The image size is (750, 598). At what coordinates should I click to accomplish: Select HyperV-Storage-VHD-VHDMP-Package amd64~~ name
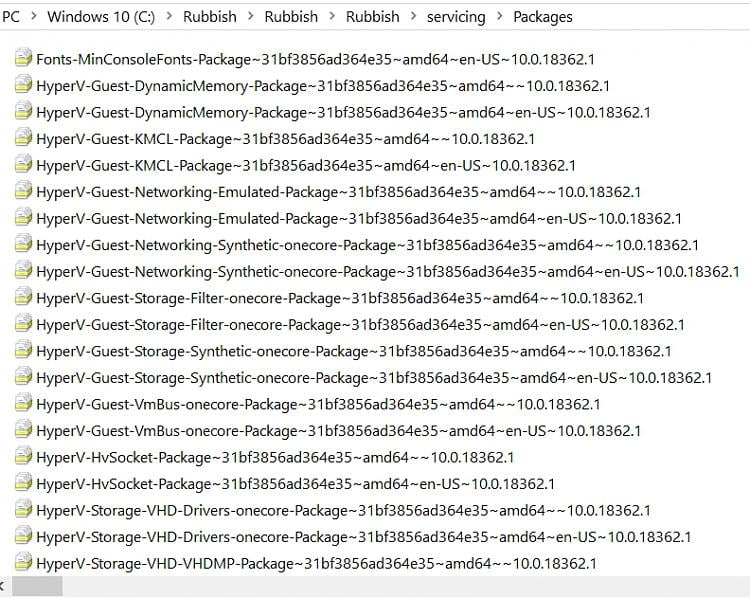317,564
